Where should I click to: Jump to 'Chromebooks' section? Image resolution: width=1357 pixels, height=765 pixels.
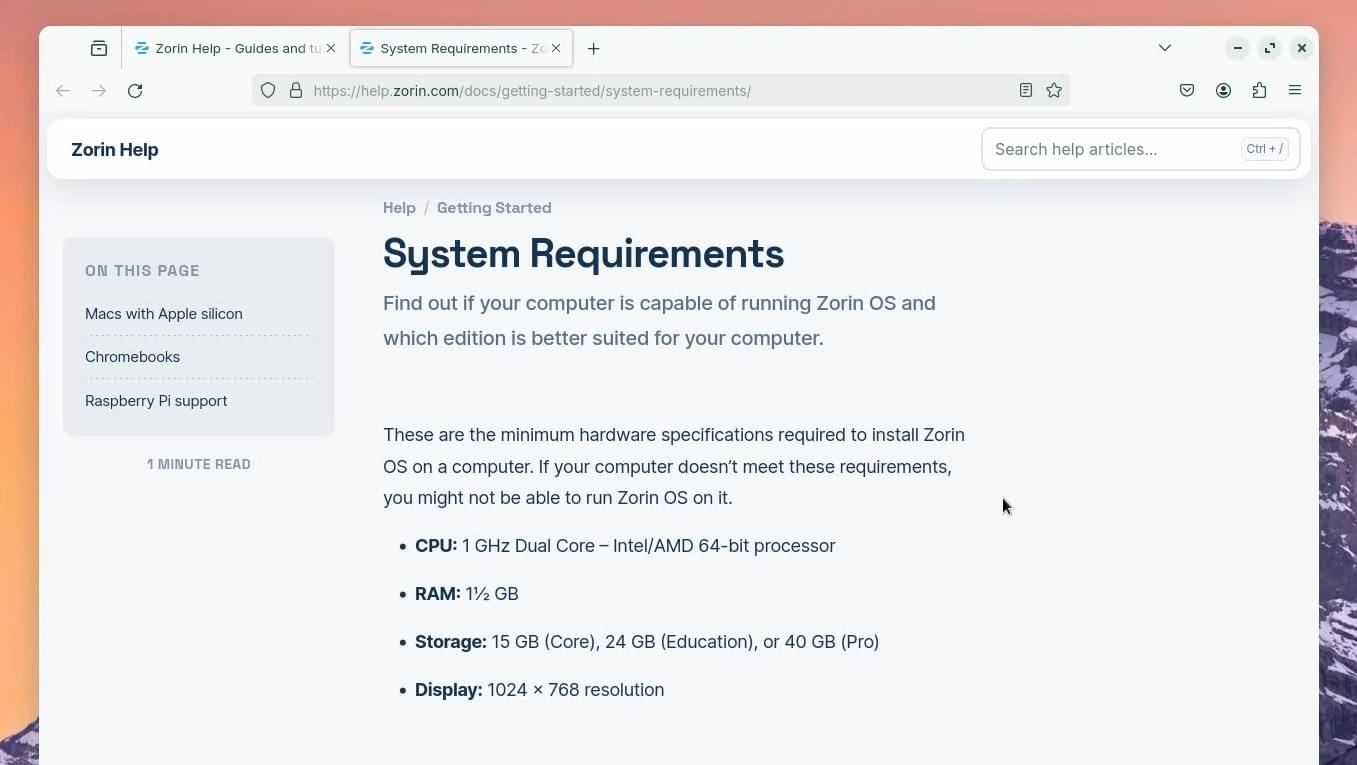tap(133, 357)
